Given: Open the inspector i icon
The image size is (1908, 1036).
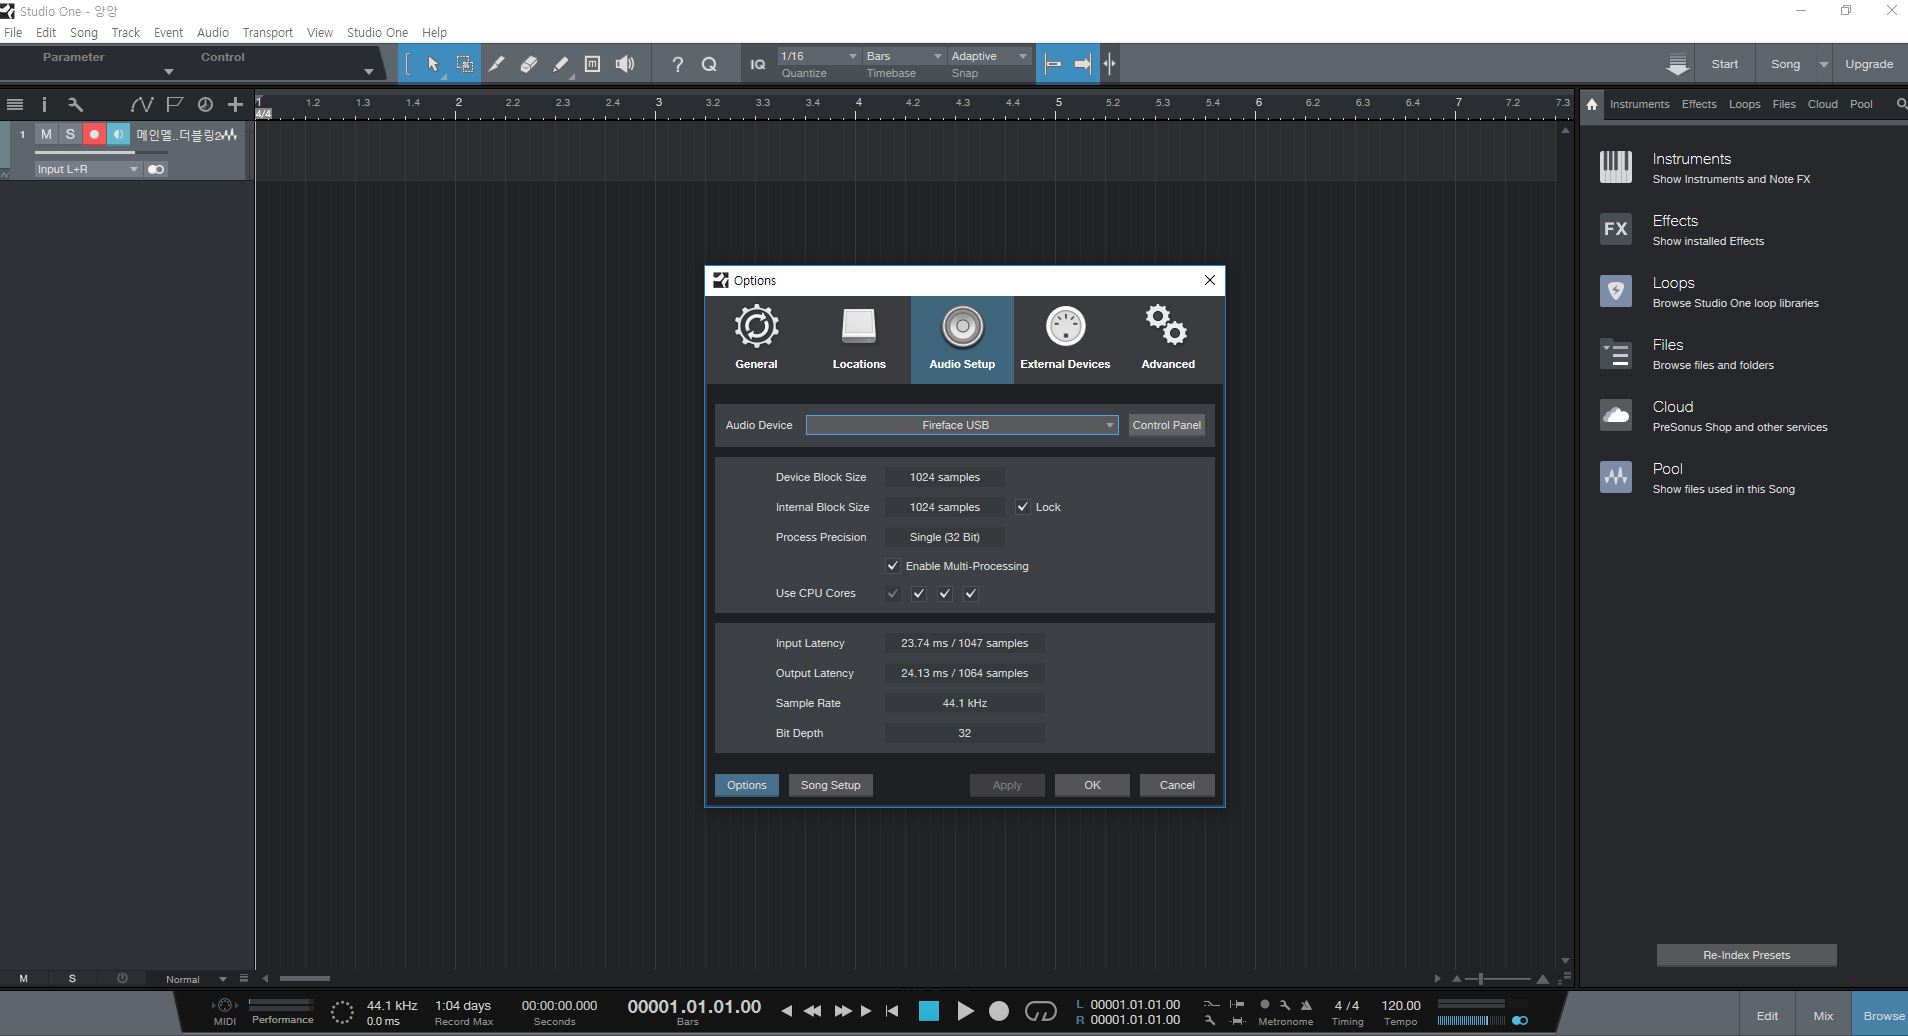Looking at the screenshot, I should coord(44,104).
